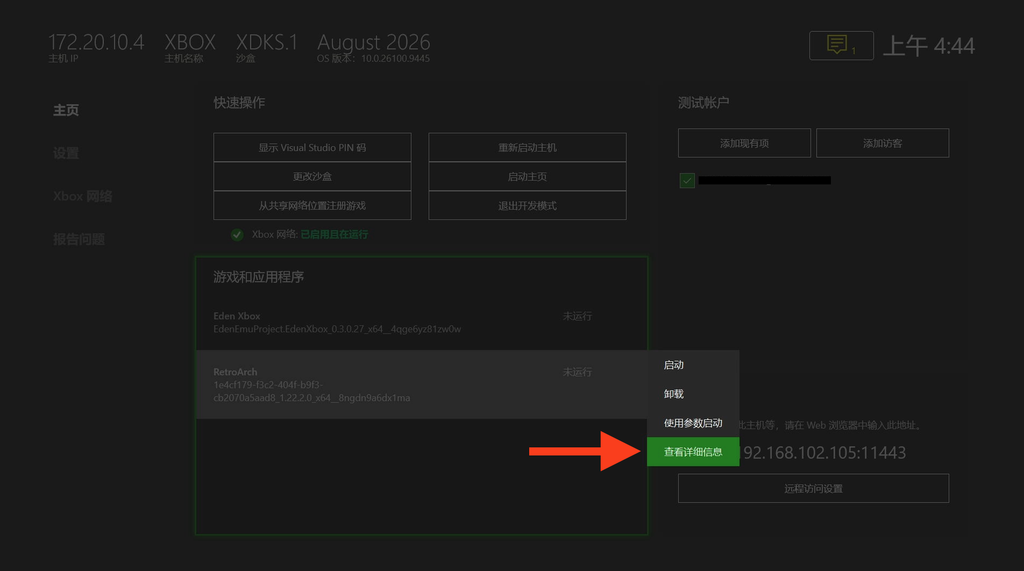Select the Eden Xbox app row
Screen dimensions: 1024x571
422,322
